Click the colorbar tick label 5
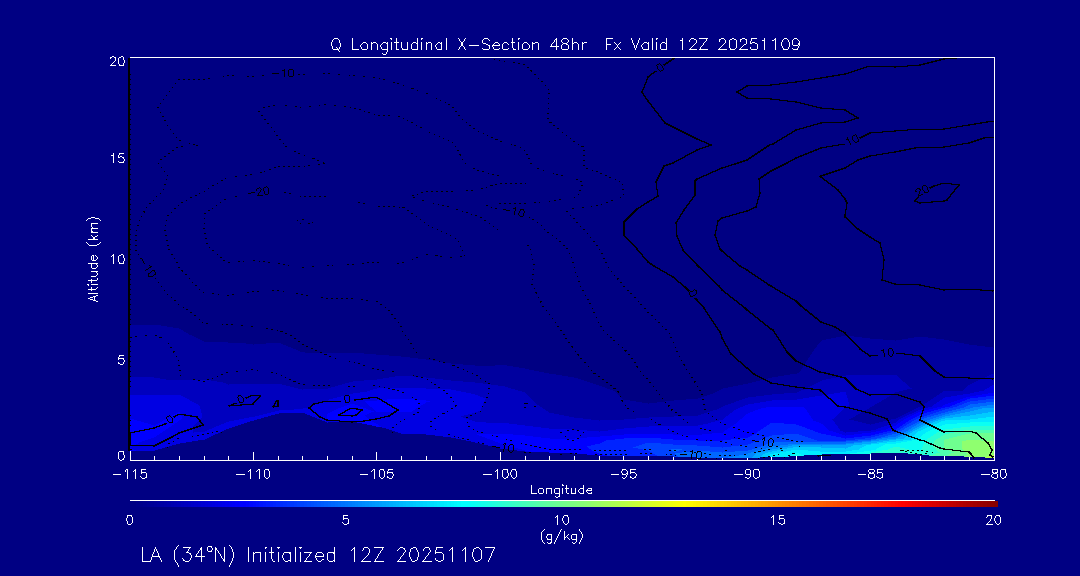This screenshot has height=576, width=1080. [x=345, y=521]
